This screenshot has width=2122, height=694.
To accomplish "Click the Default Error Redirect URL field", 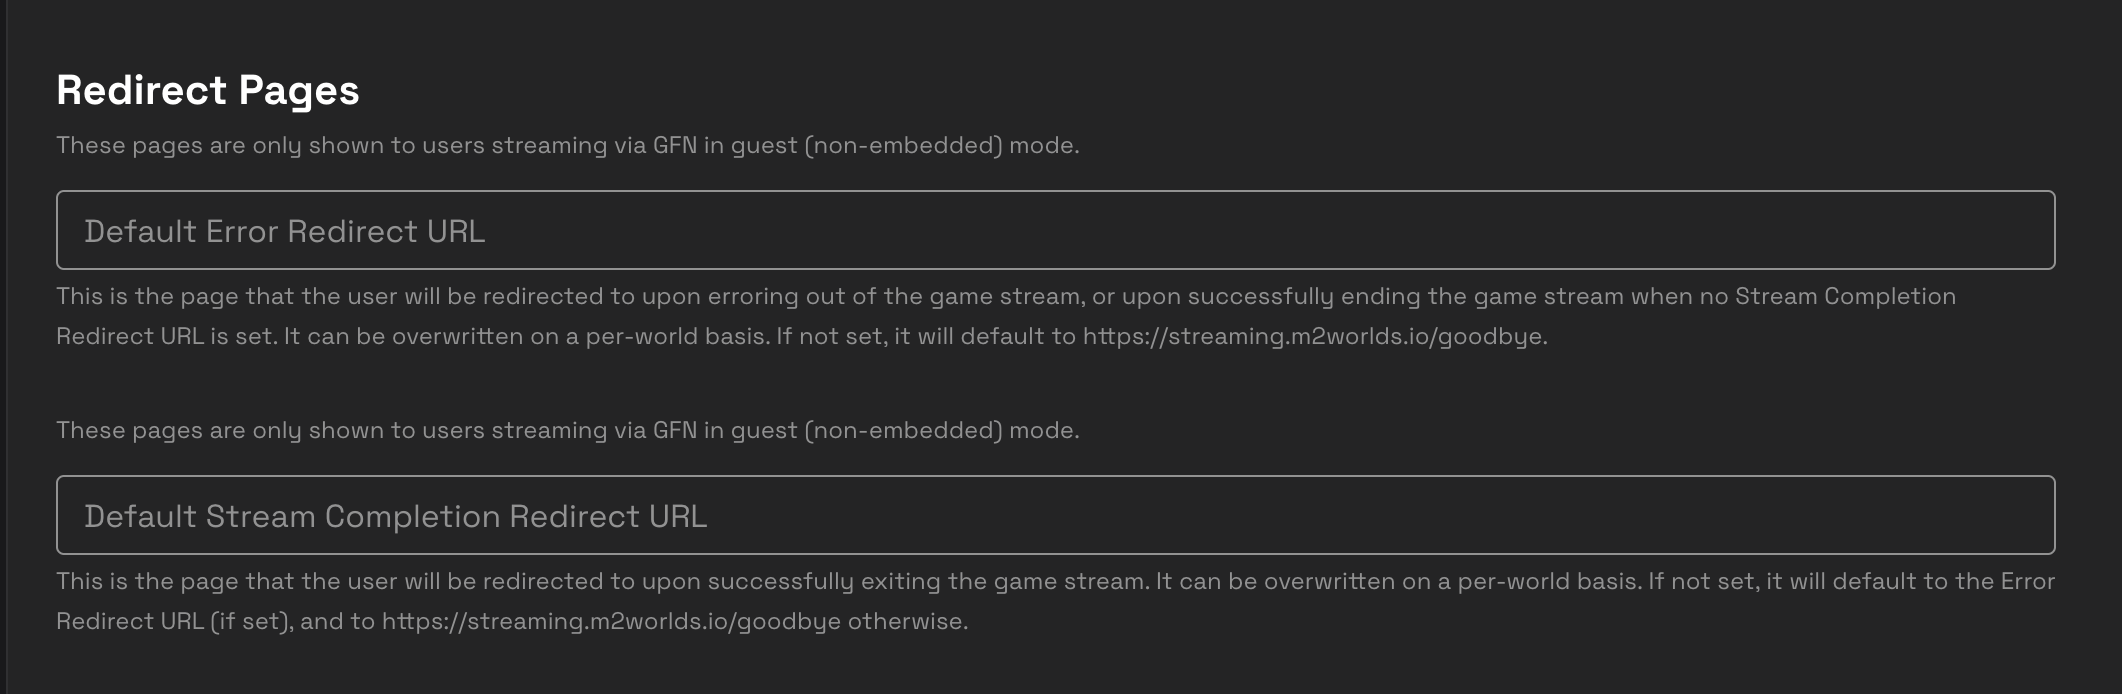I will [1055, 230].
